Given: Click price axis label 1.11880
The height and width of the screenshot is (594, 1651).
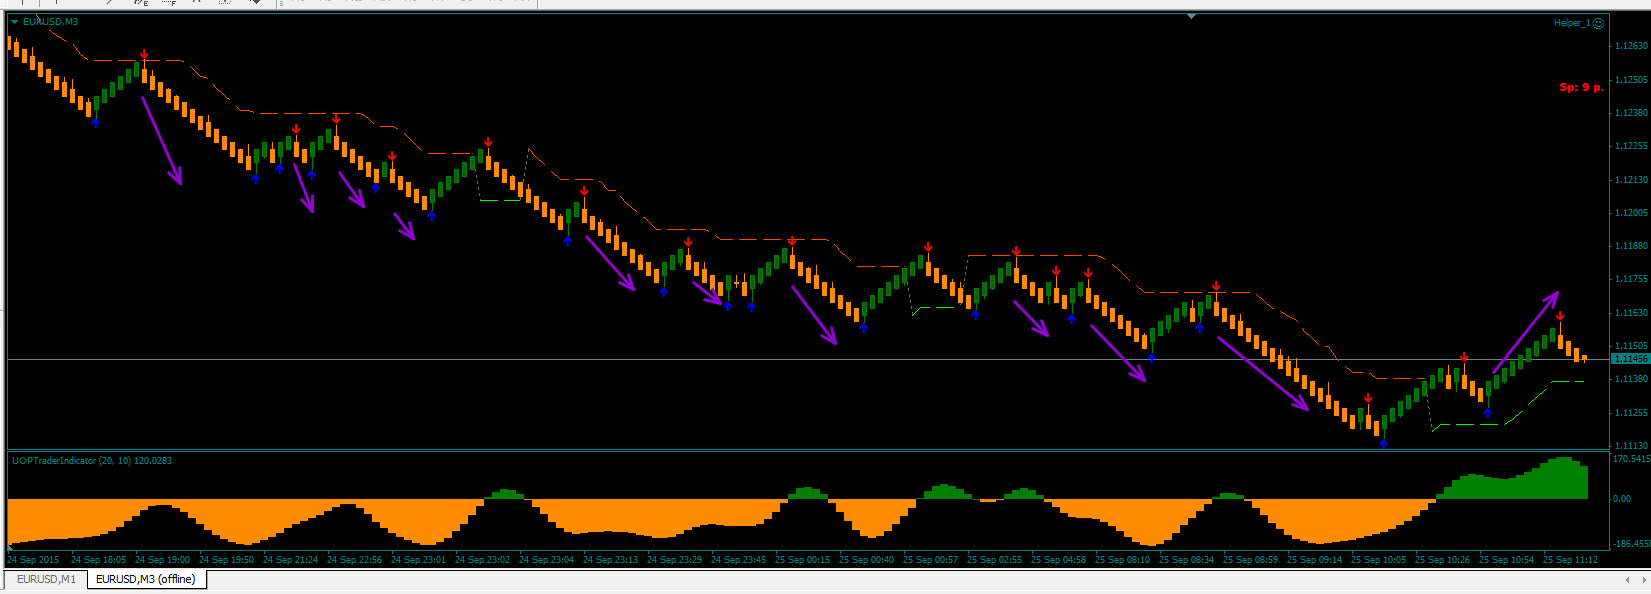Looking at the screenshot, I should tap(1632, 246).
